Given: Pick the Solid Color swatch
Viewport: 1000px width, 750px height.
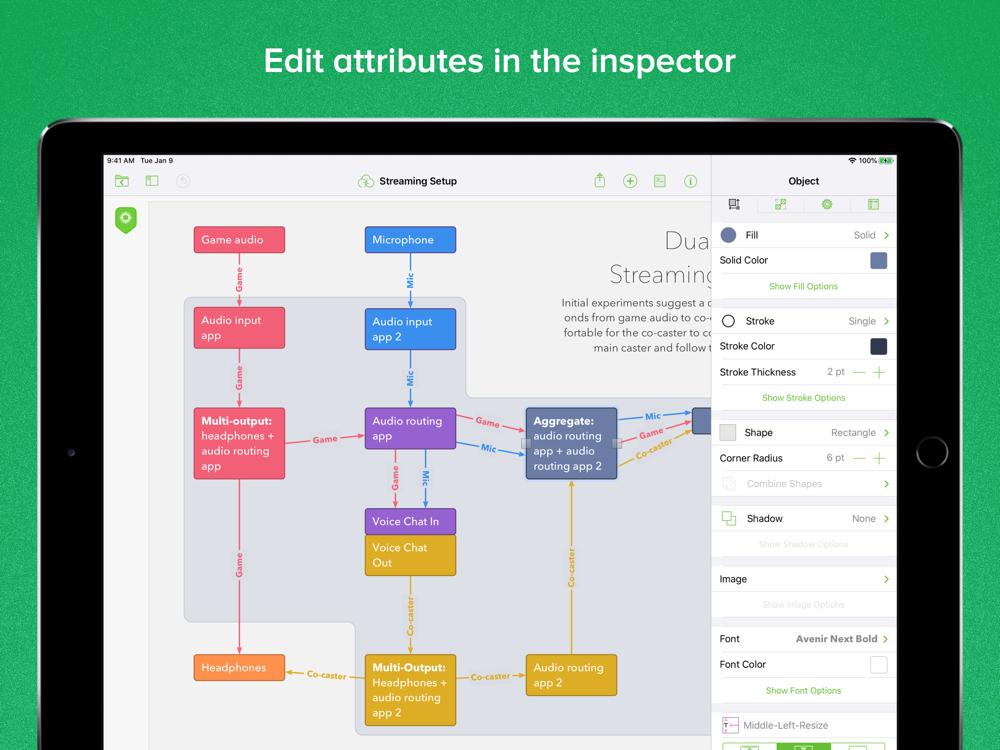Looking at the screenshot, I should 879,260.
